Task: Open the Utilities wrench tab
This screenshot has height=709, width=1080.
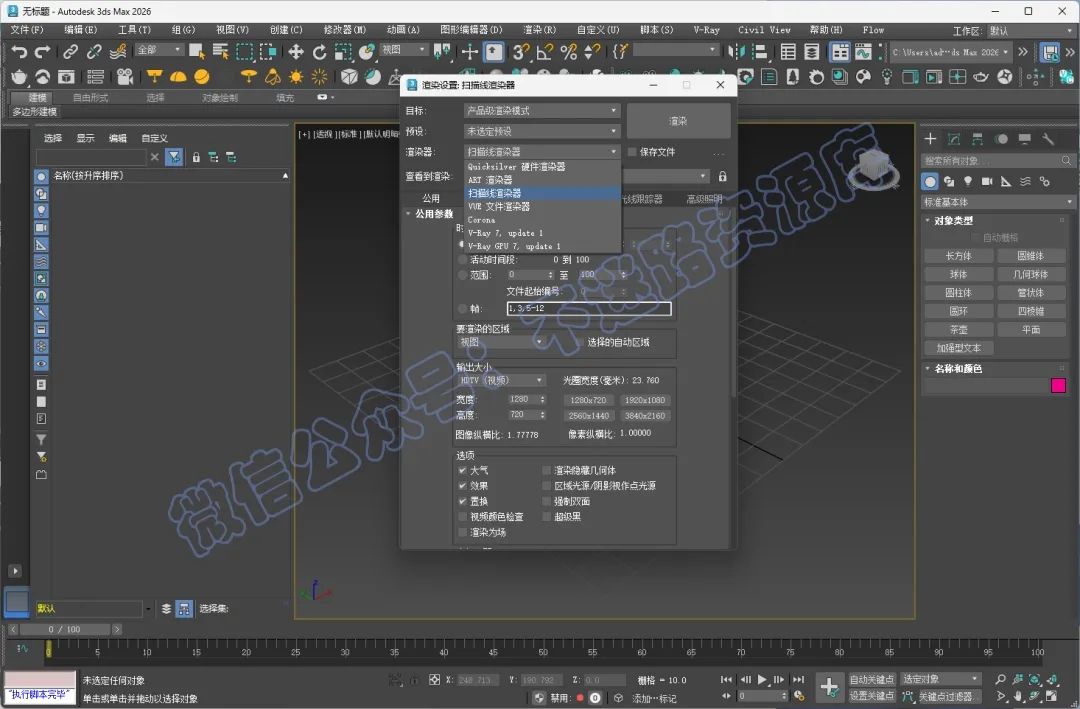Action: click(x=1048, y=139)
